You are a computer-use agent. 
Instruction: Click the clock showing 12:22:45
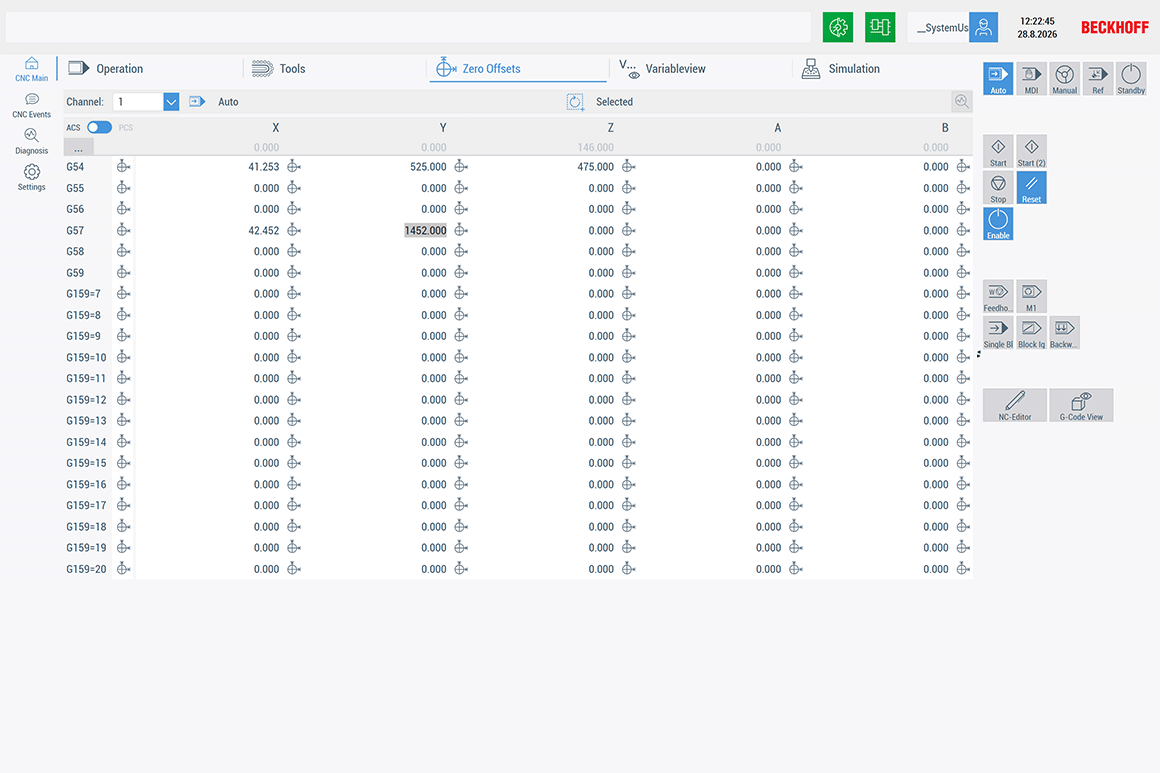(x=1036, y=21)
